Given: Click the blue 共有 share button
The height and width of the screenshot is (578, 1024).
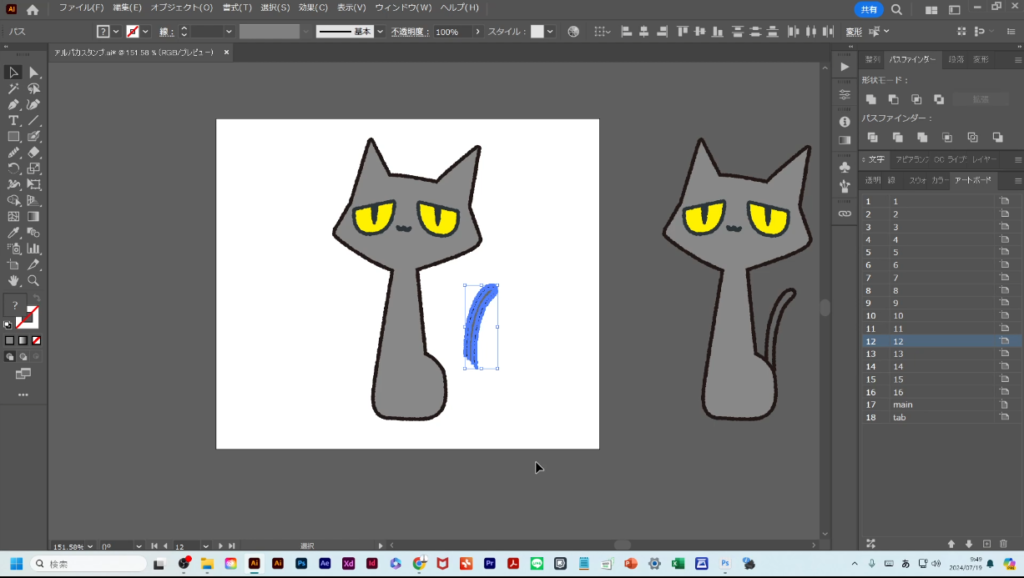Looking at the screenshot, I should pos(868,9).
